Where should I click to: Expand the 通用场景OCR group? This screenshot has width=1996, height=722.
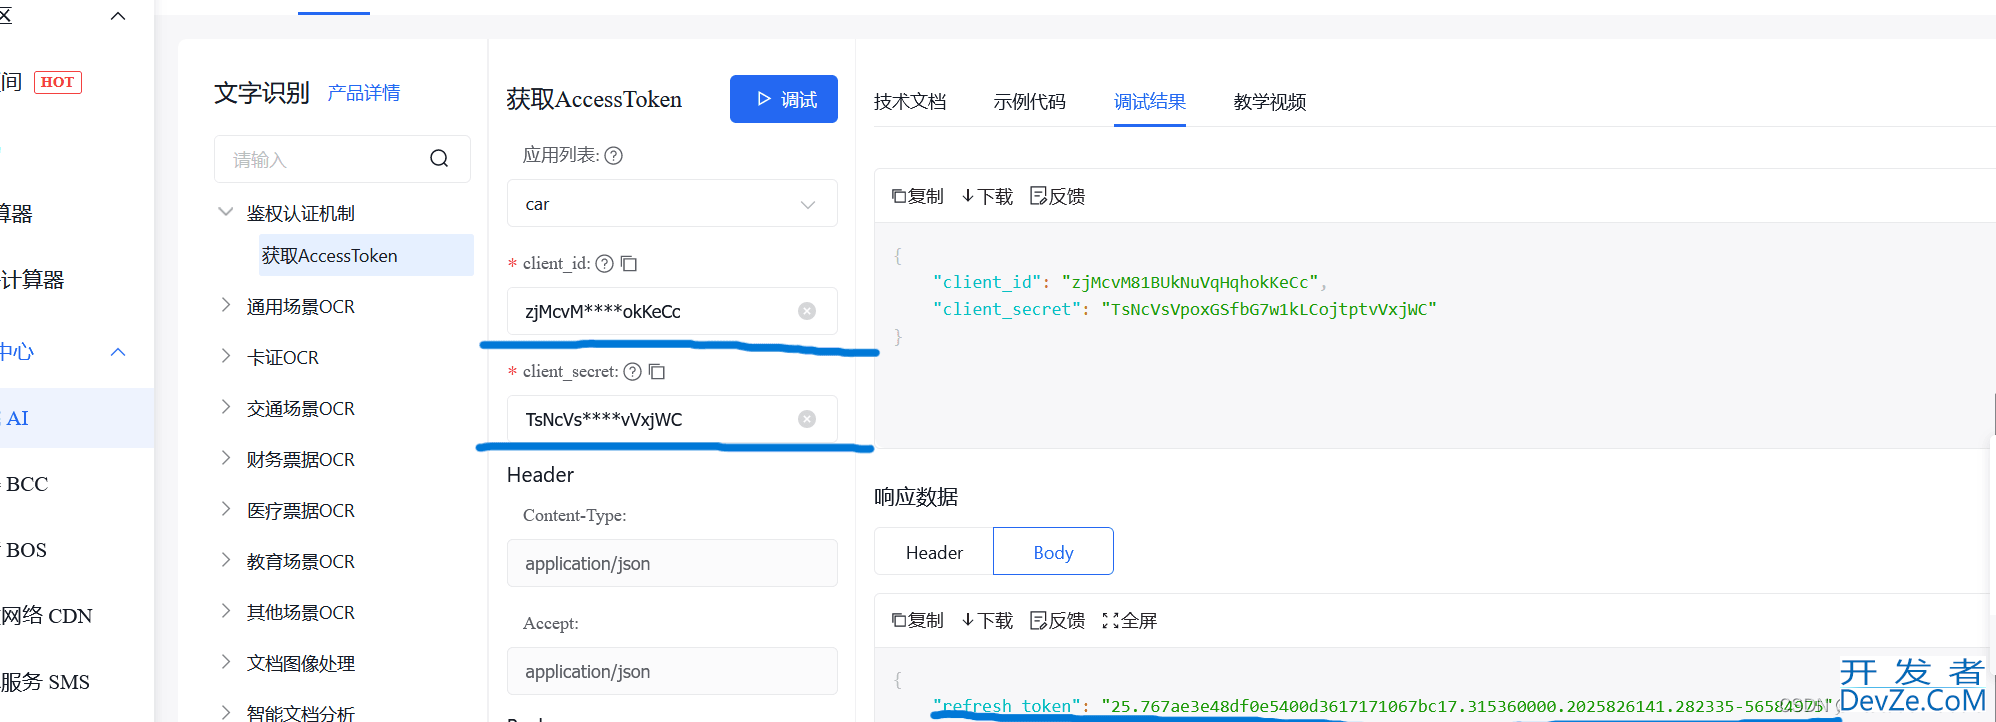click(x=226, y=305)
